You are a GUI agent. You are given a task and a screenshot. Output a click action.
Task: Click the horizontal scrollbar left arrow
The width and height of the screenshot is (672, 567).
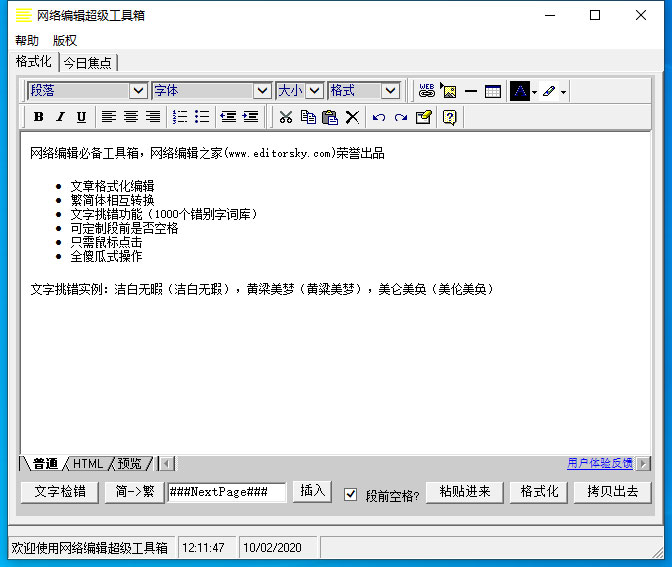[167, 464]
